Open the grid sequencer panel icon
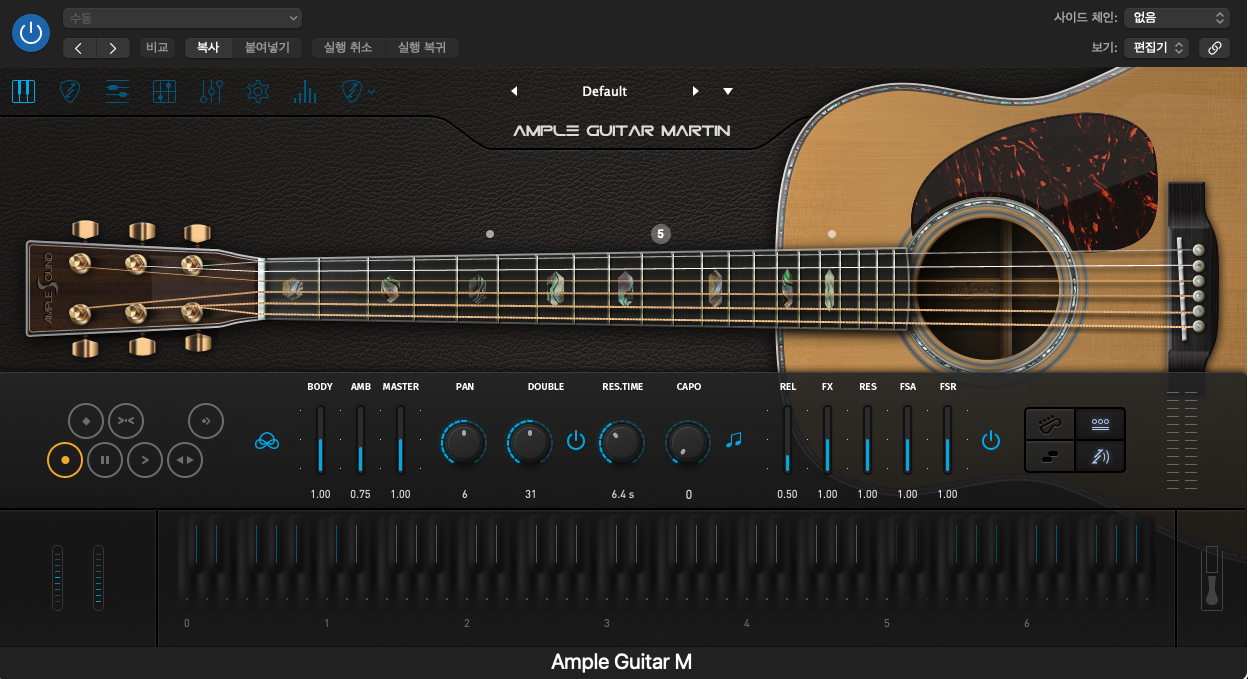Image resolution: width=1248 pixels, height=679 pixels. pos(164,92)
